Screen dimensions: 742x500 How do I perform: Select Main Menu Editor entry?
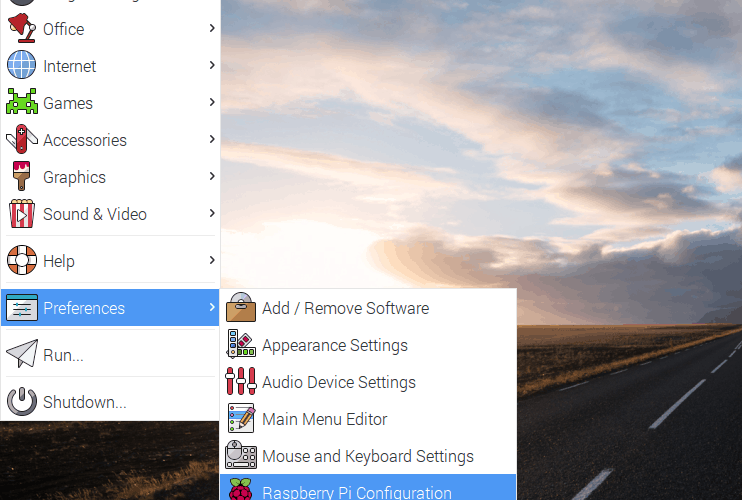pyautogui.click(x=324, y=419)
